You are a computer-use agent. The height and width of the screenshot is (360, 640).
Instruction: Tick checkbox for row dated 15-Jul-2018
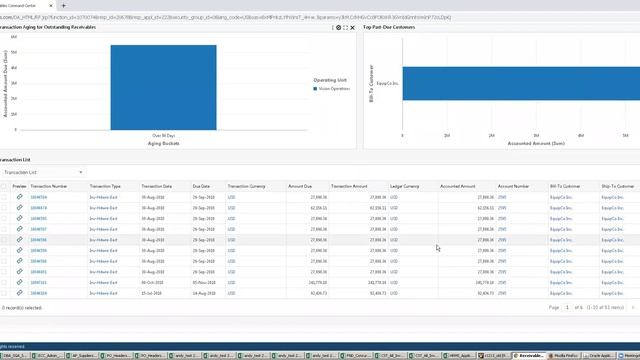coord(4,293)
